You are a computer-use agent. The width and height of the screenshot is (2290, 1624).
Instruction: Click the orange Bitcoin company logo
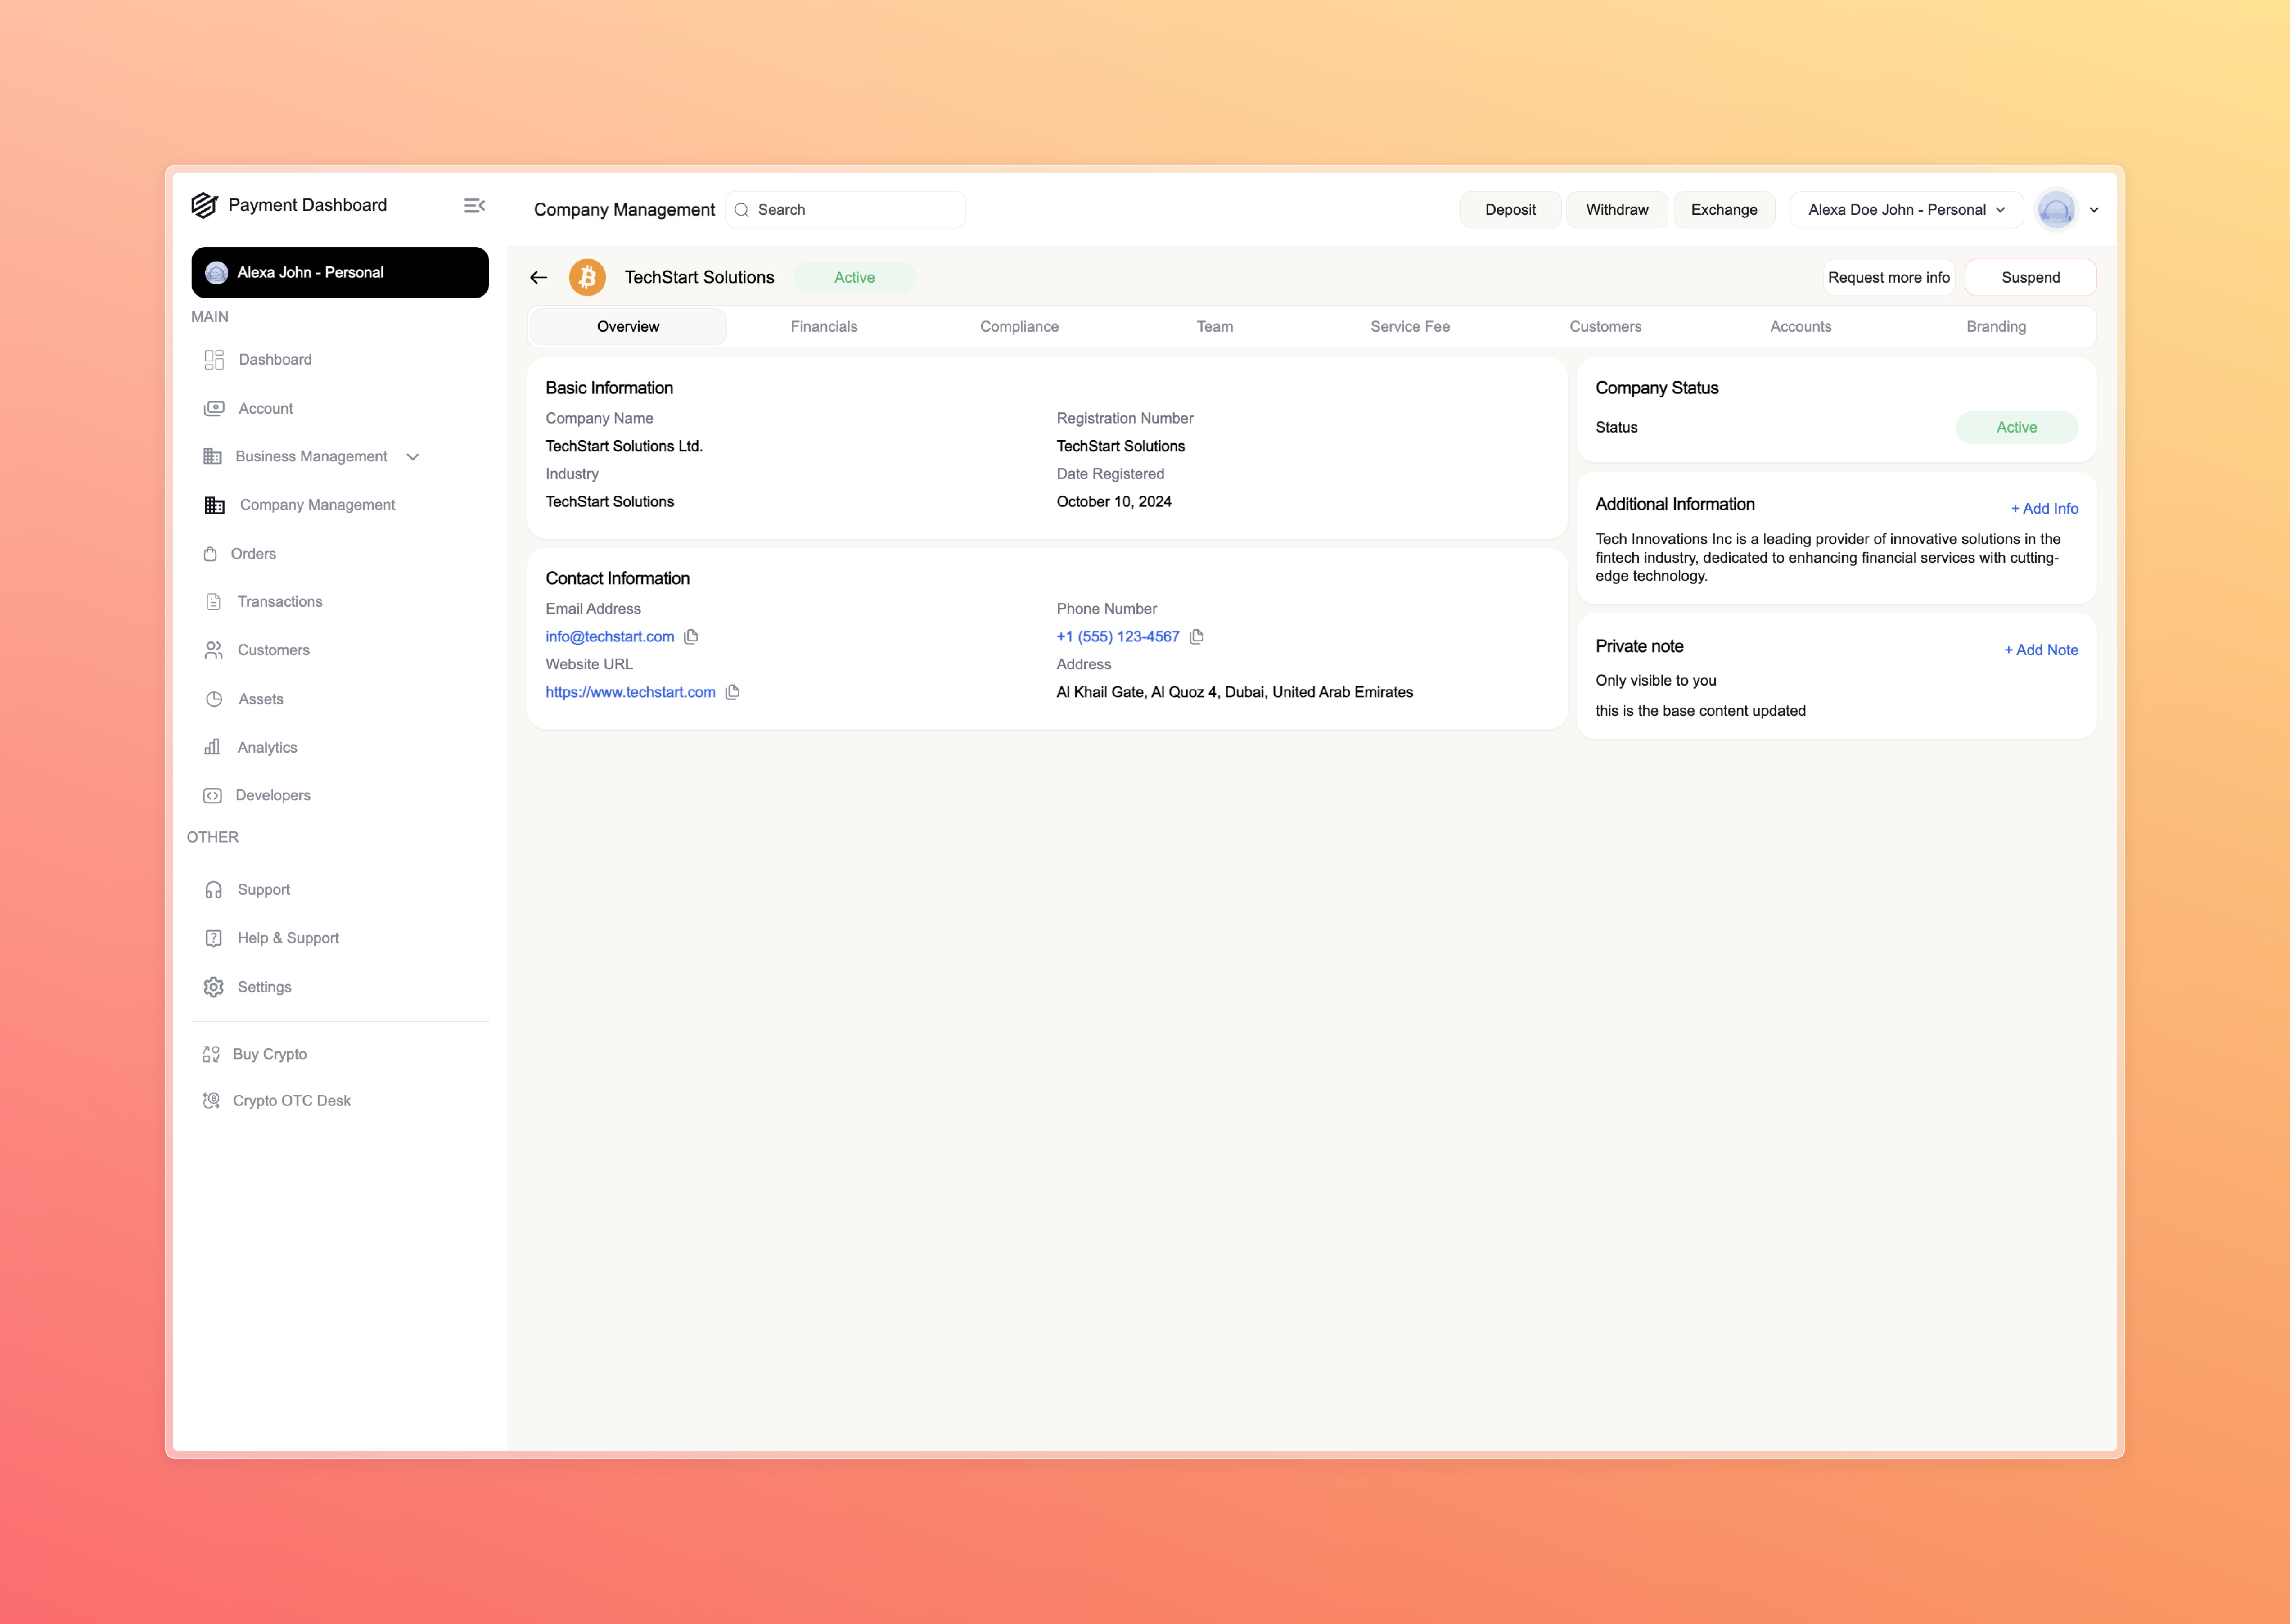tap(587, 278)
